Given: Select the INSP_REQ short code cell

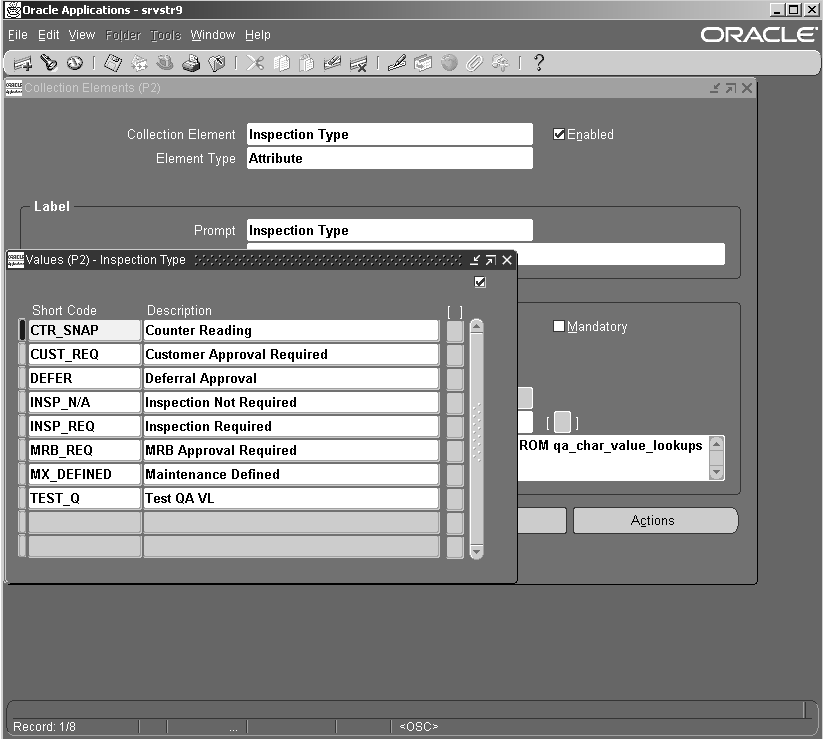Looking at the screenshot, I should point(85,427).
